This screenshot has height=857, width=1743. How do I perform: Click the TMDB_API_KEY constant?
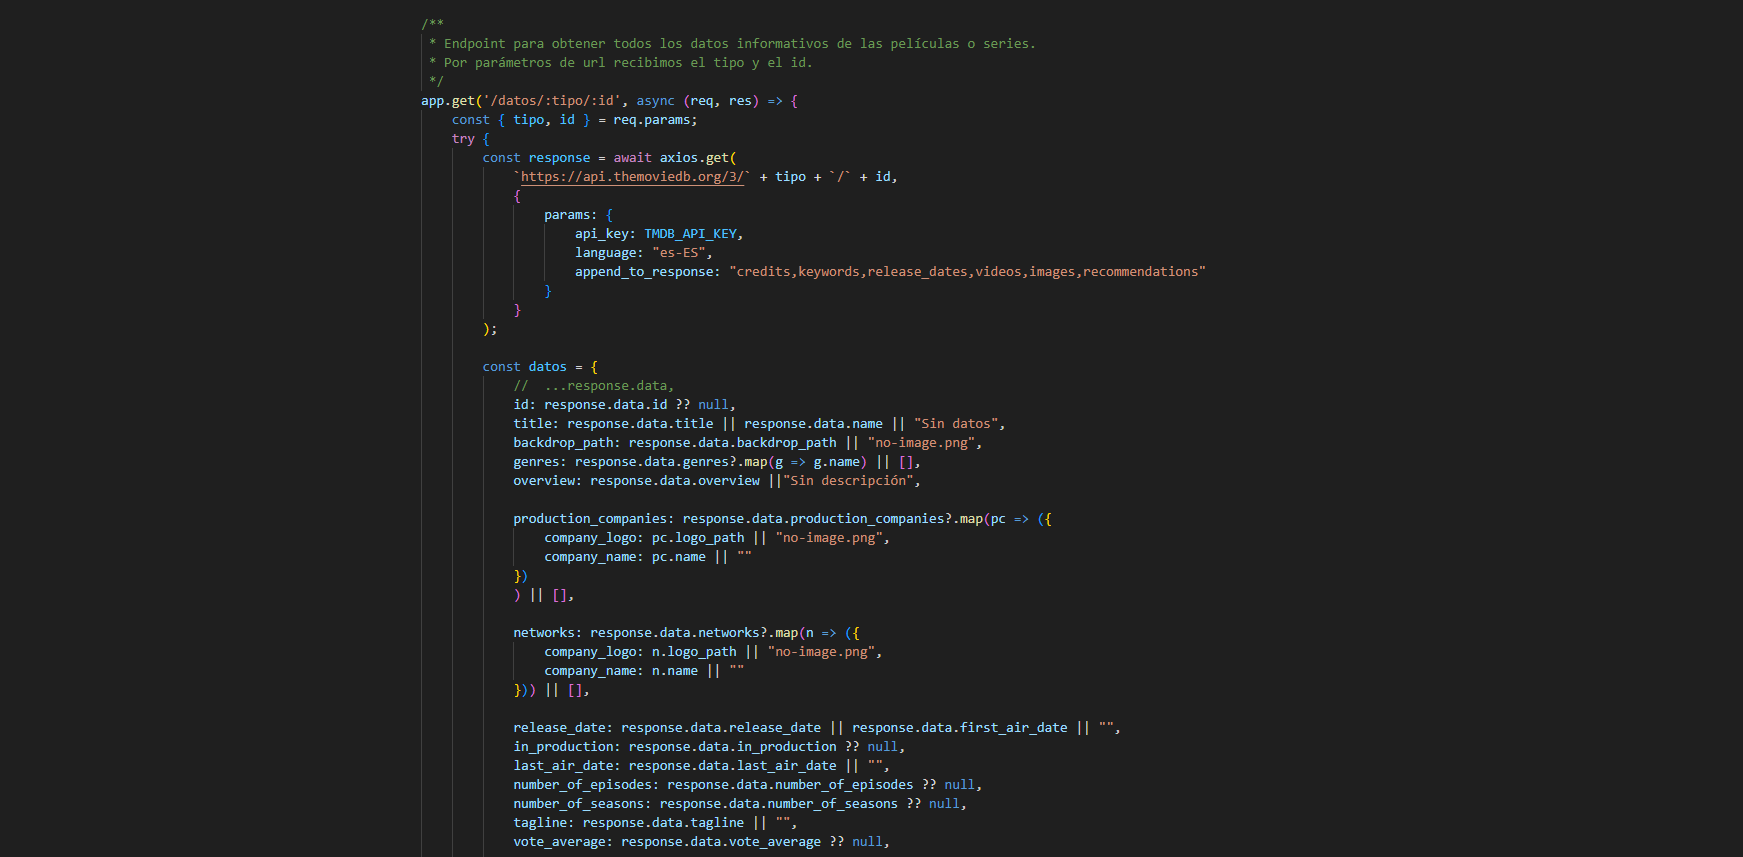click(x=690, y=234)
